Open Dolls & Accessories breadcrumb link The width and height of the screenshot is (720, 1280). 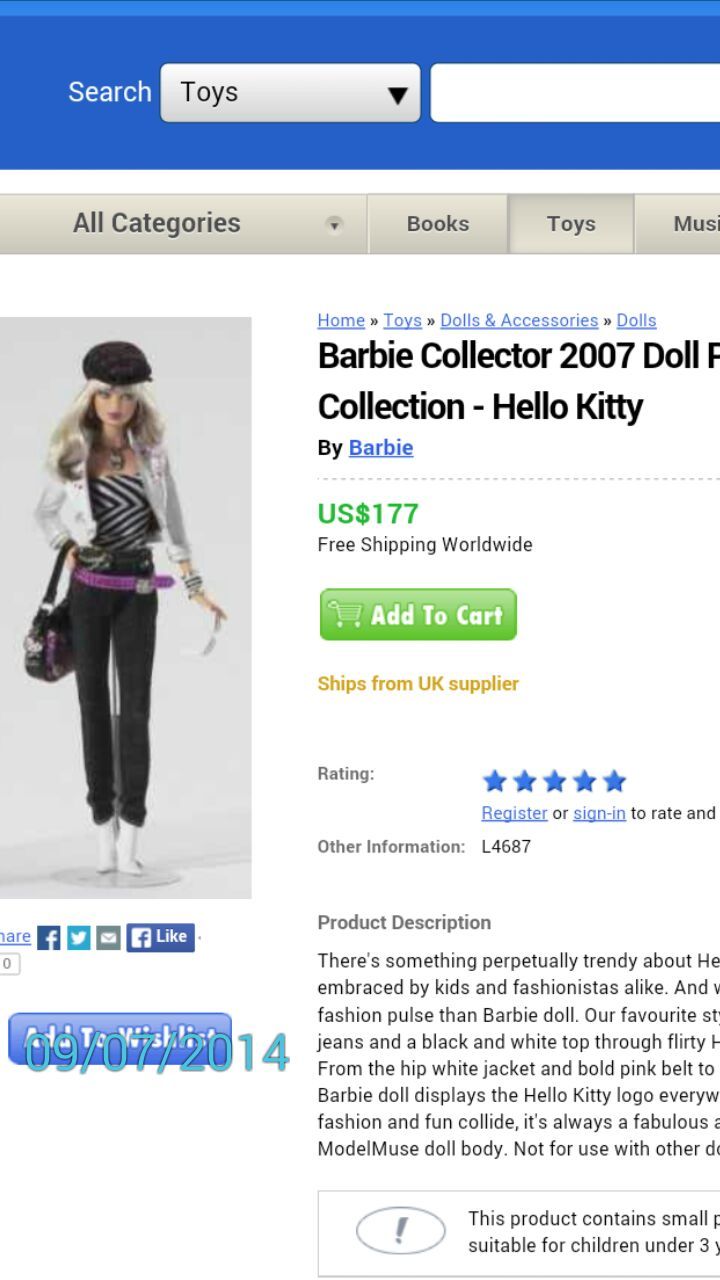(x=519, y=320)
